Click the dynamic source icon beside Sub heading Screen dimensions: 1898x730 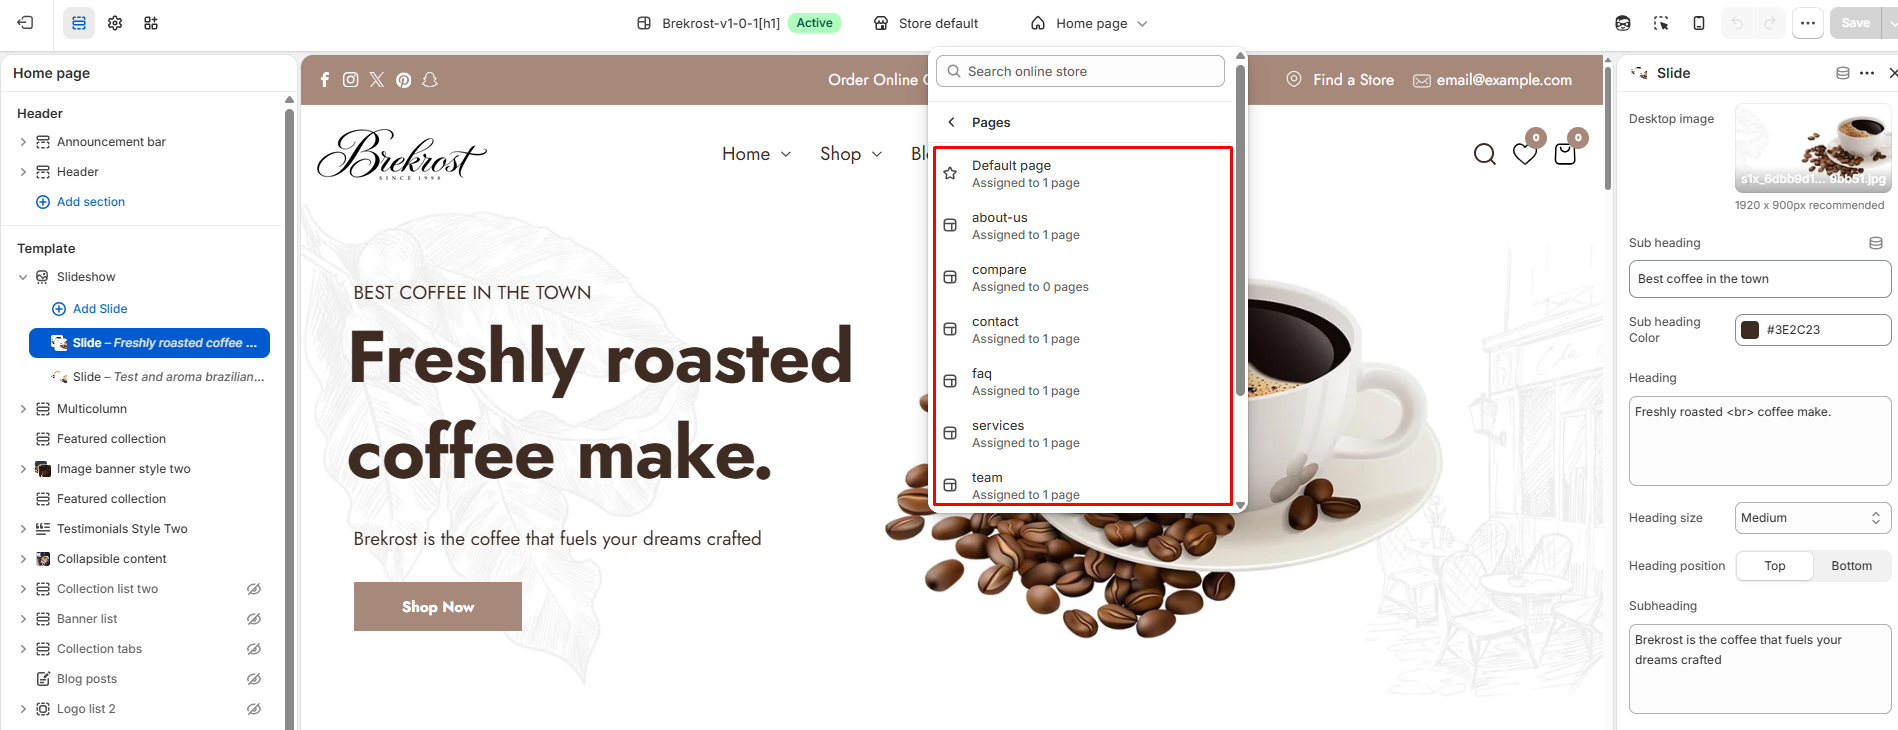click(x=1876, y=243)
